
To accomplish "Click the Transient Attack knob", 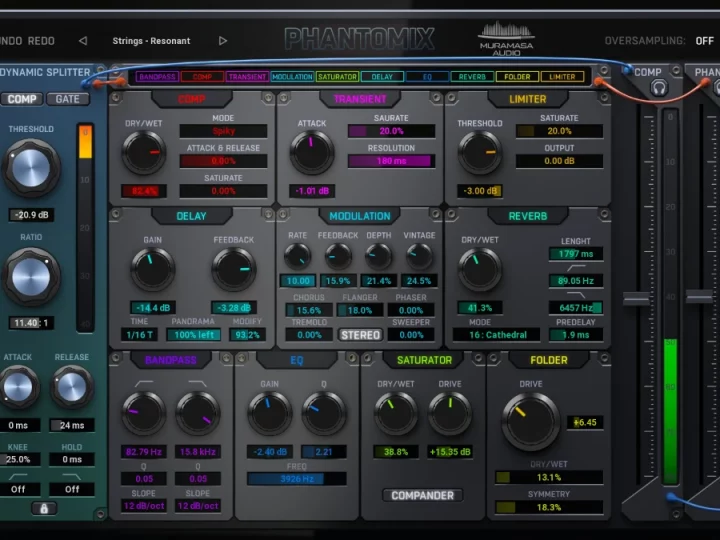I will [312, 152].
